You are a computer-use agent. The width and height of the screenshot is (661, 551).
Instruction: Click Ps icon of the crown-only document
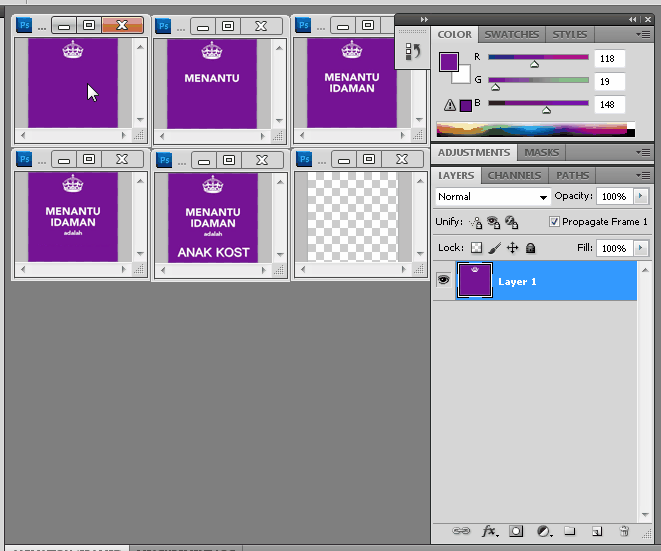point(24,25)
